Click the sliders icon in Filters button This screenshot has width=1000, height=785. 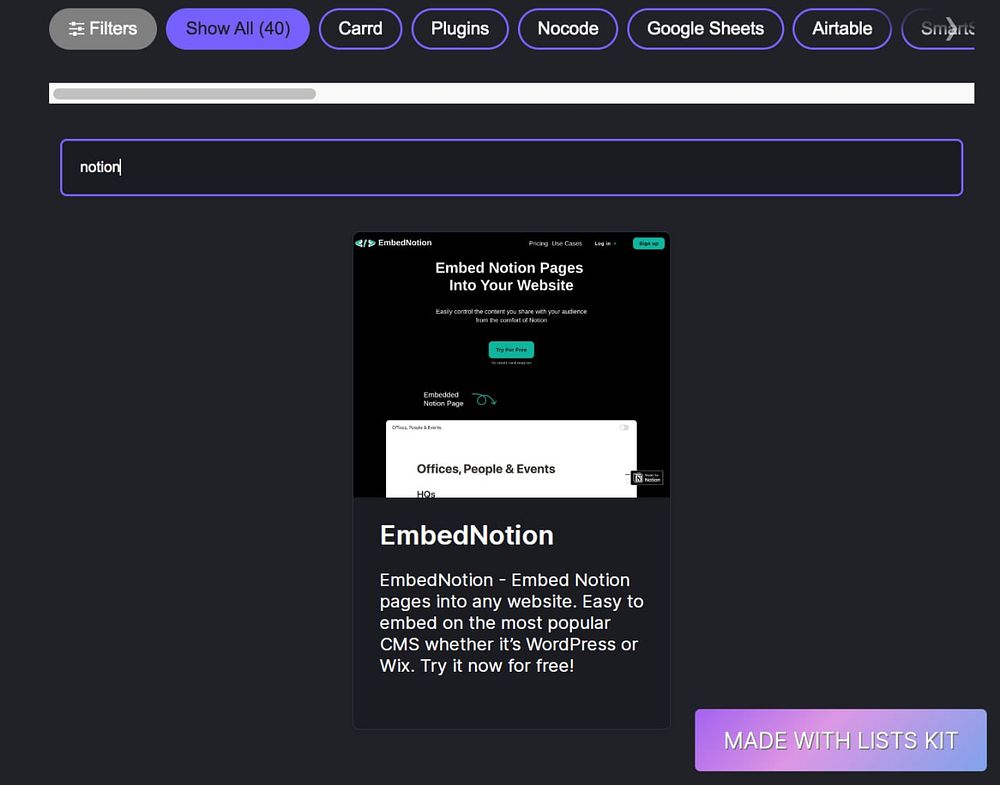coord(77,29)
